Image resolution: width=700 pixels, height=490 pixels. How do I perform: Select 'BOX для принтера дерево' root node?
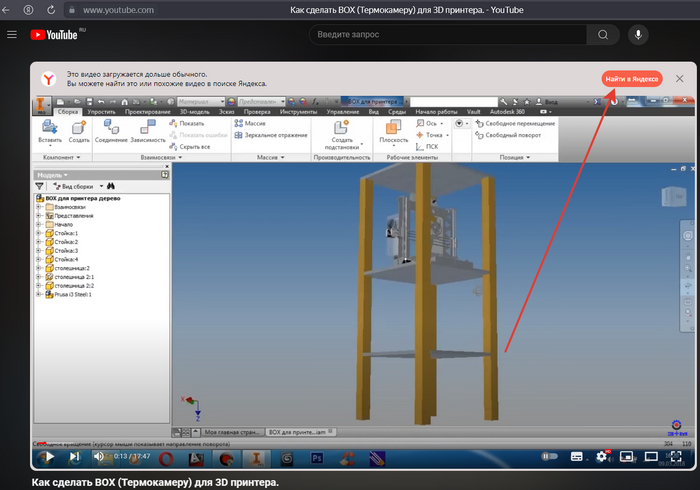[x=83, y=198]
